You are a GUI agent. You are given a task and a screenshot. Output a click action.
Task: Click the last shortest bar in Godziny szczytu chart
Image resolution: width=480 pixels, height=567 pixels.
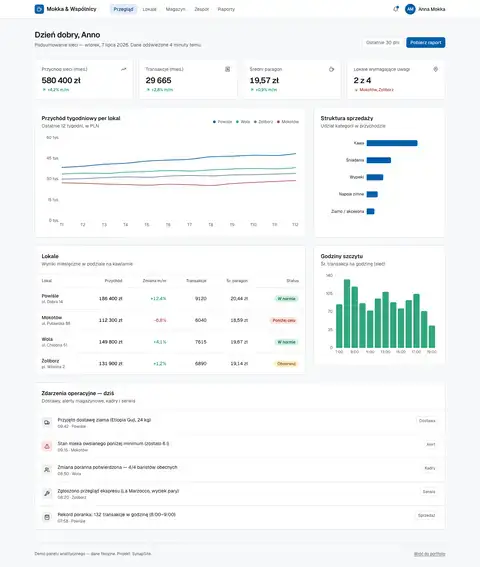click(432, 337)
